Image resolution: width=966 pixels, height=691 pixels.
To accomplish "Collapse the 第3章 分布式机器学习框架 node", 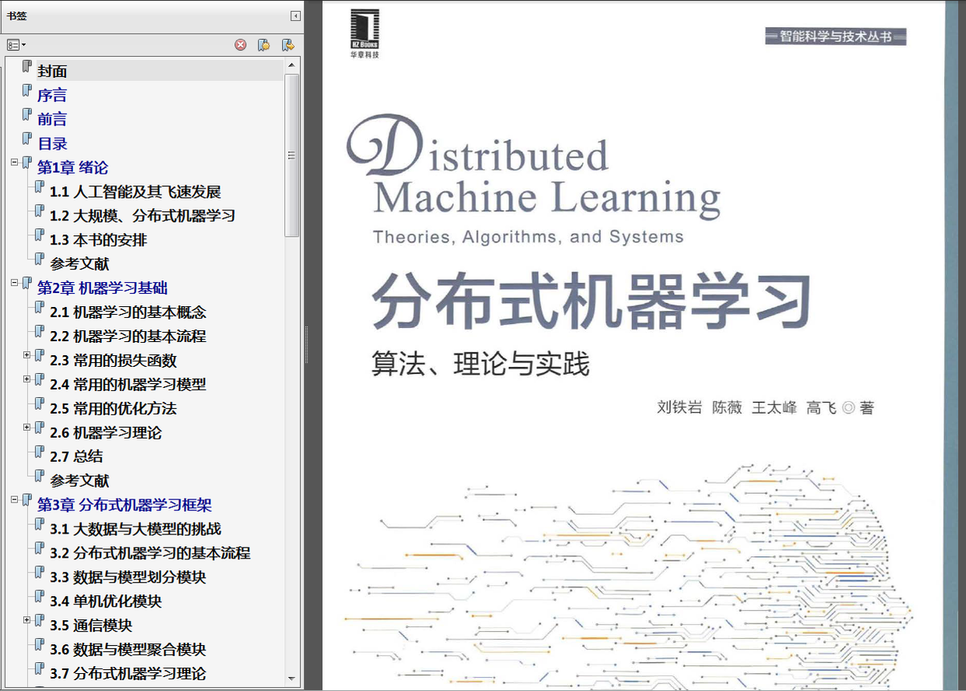I will click(15, 500).
